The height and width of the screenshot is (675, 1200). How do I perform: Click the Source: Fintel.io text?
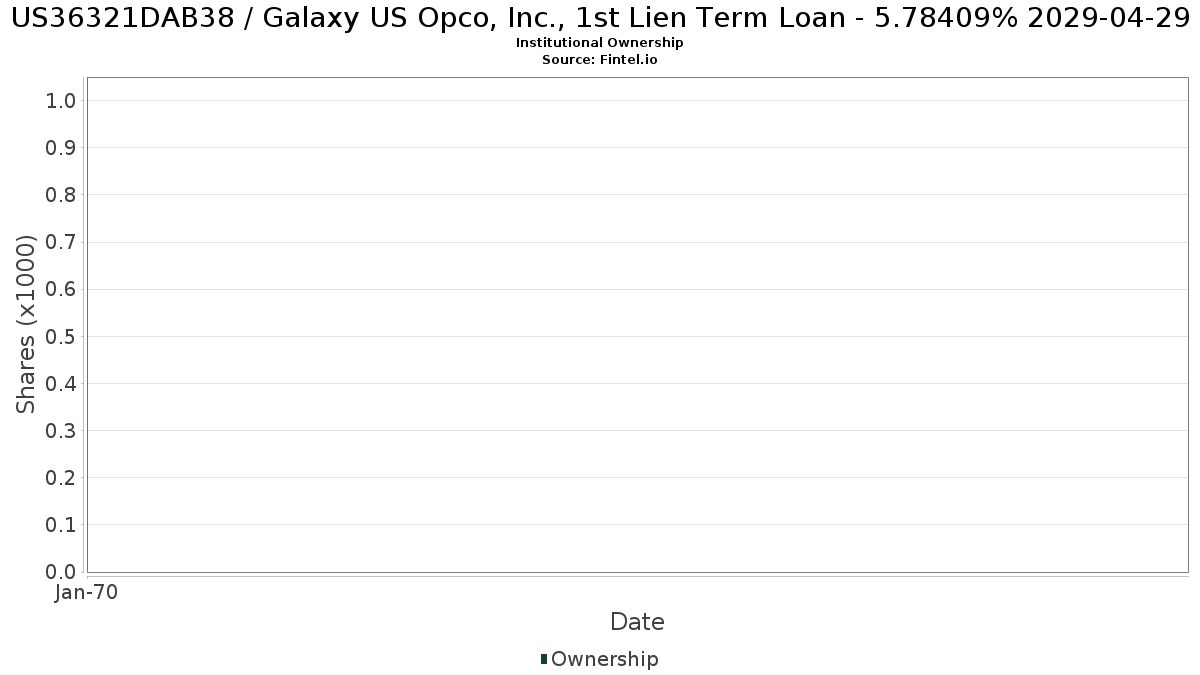(600, 60)
